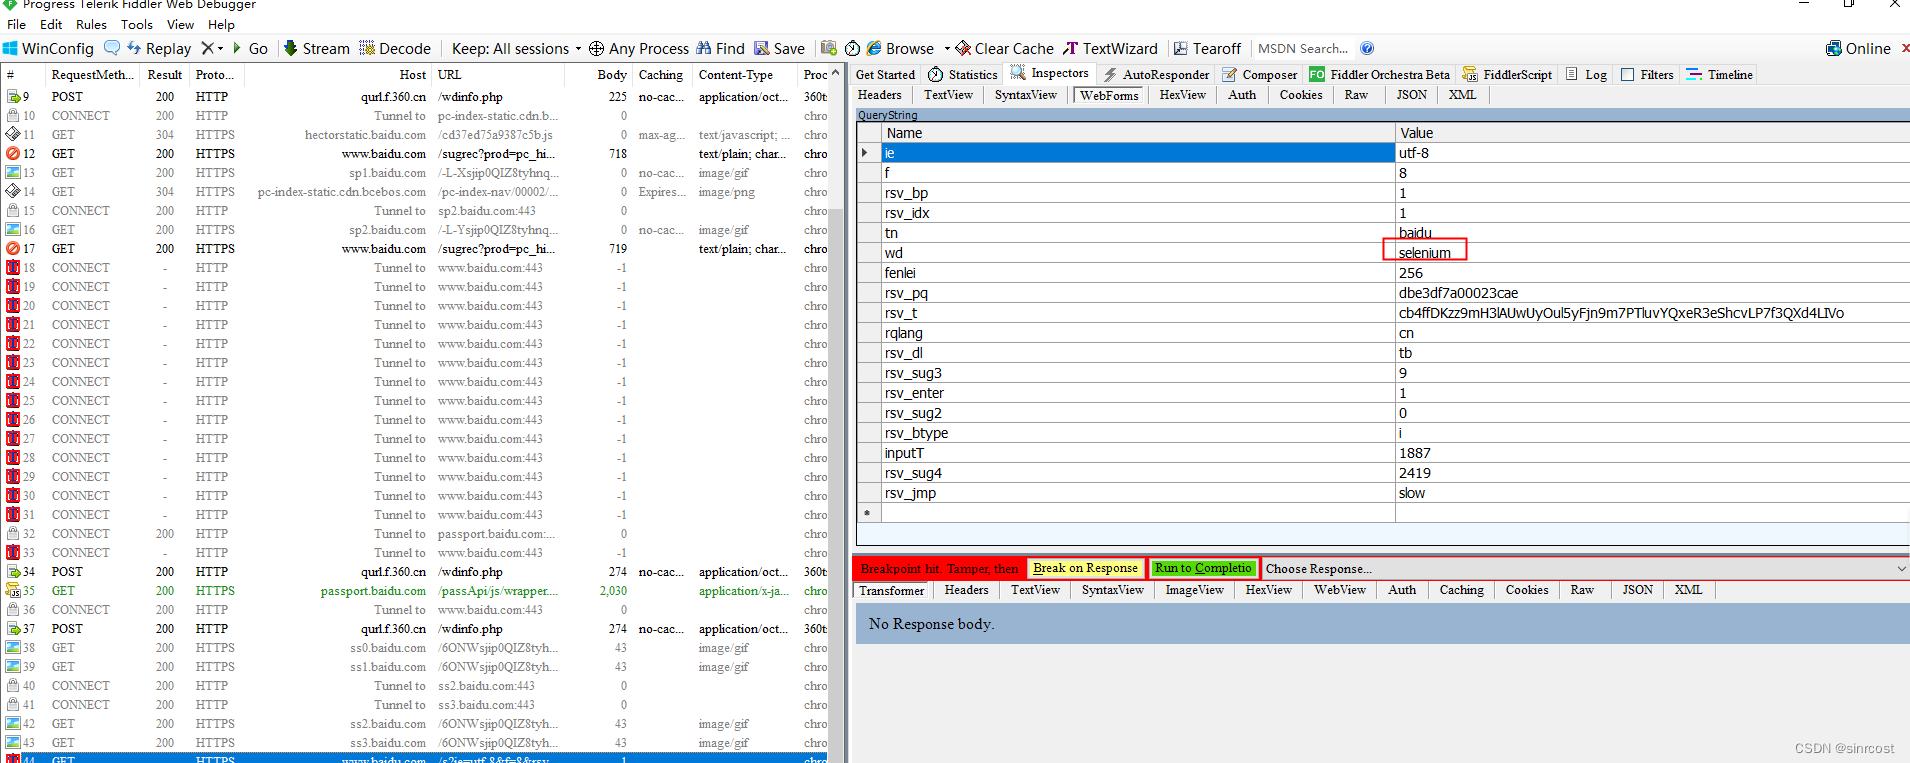Switch to the response Transformer tab
Viewport: 1910px width, 763px height.
(x=892, y=590)
